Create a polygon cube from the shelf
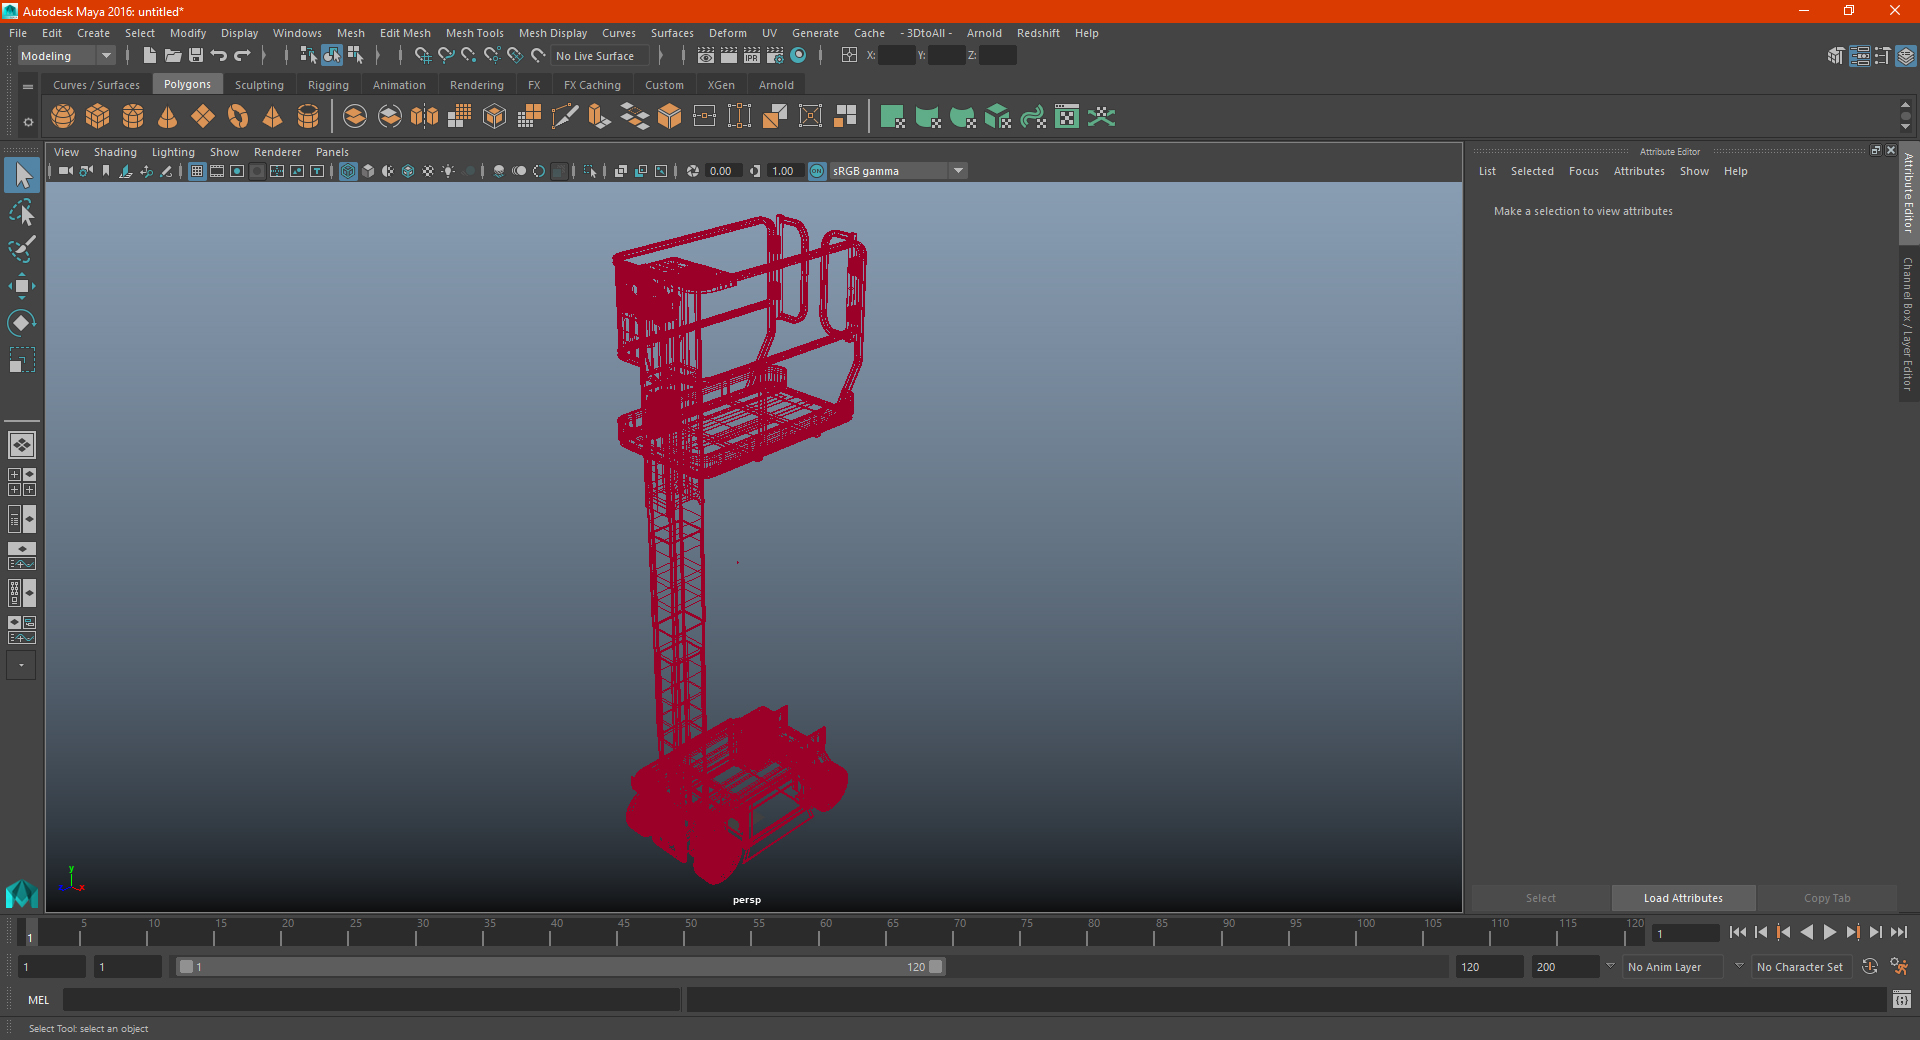Image resolution: width=1920 pixels, height=1040 pixels. [98, 117]
